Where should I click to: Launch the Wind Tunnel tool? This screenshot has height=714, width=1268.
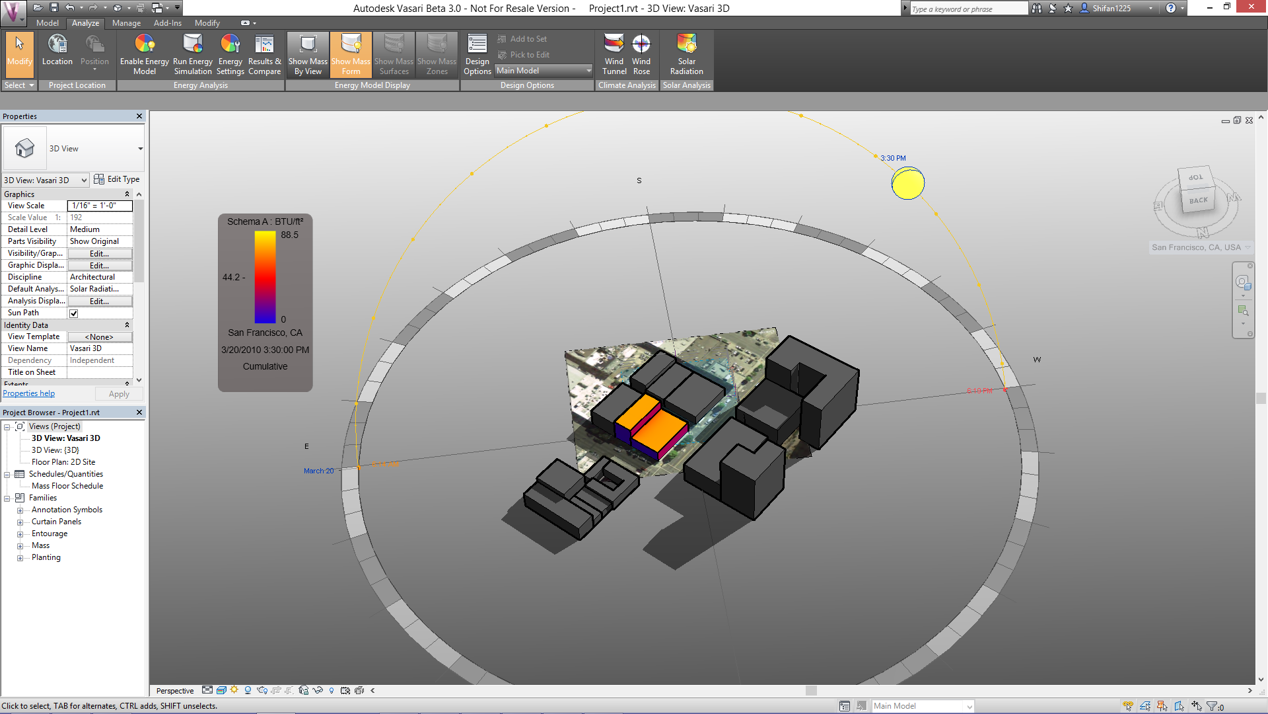[x=614, y=54]
